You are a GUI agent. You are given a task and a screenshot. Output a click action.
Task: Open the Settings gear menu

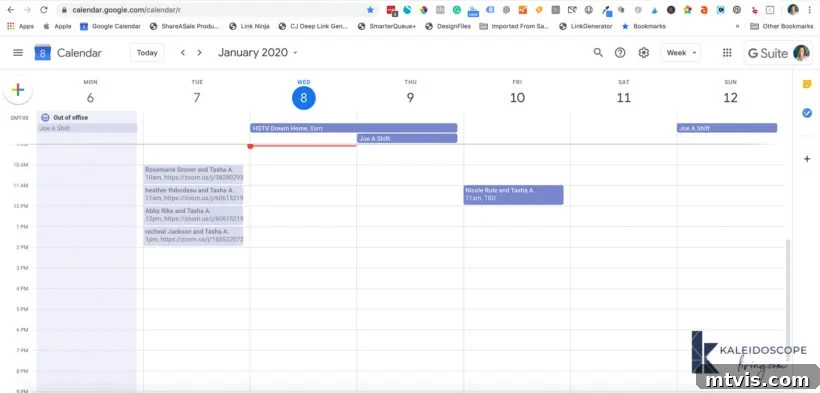pos(644,52)
